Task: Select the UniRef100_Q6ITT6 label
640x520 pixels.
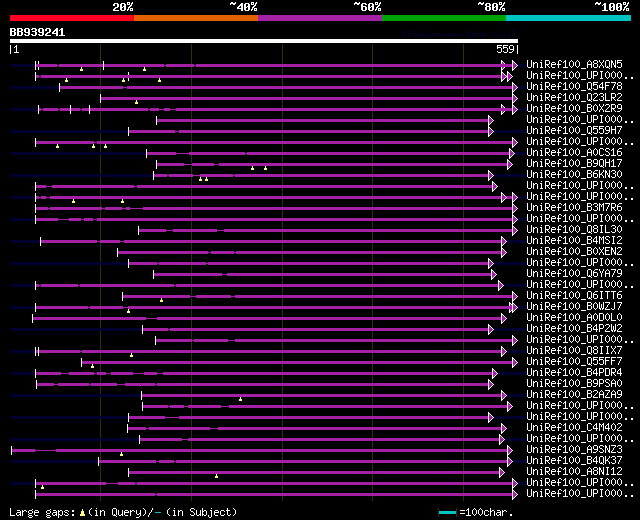Action: [x=574, y=296]
